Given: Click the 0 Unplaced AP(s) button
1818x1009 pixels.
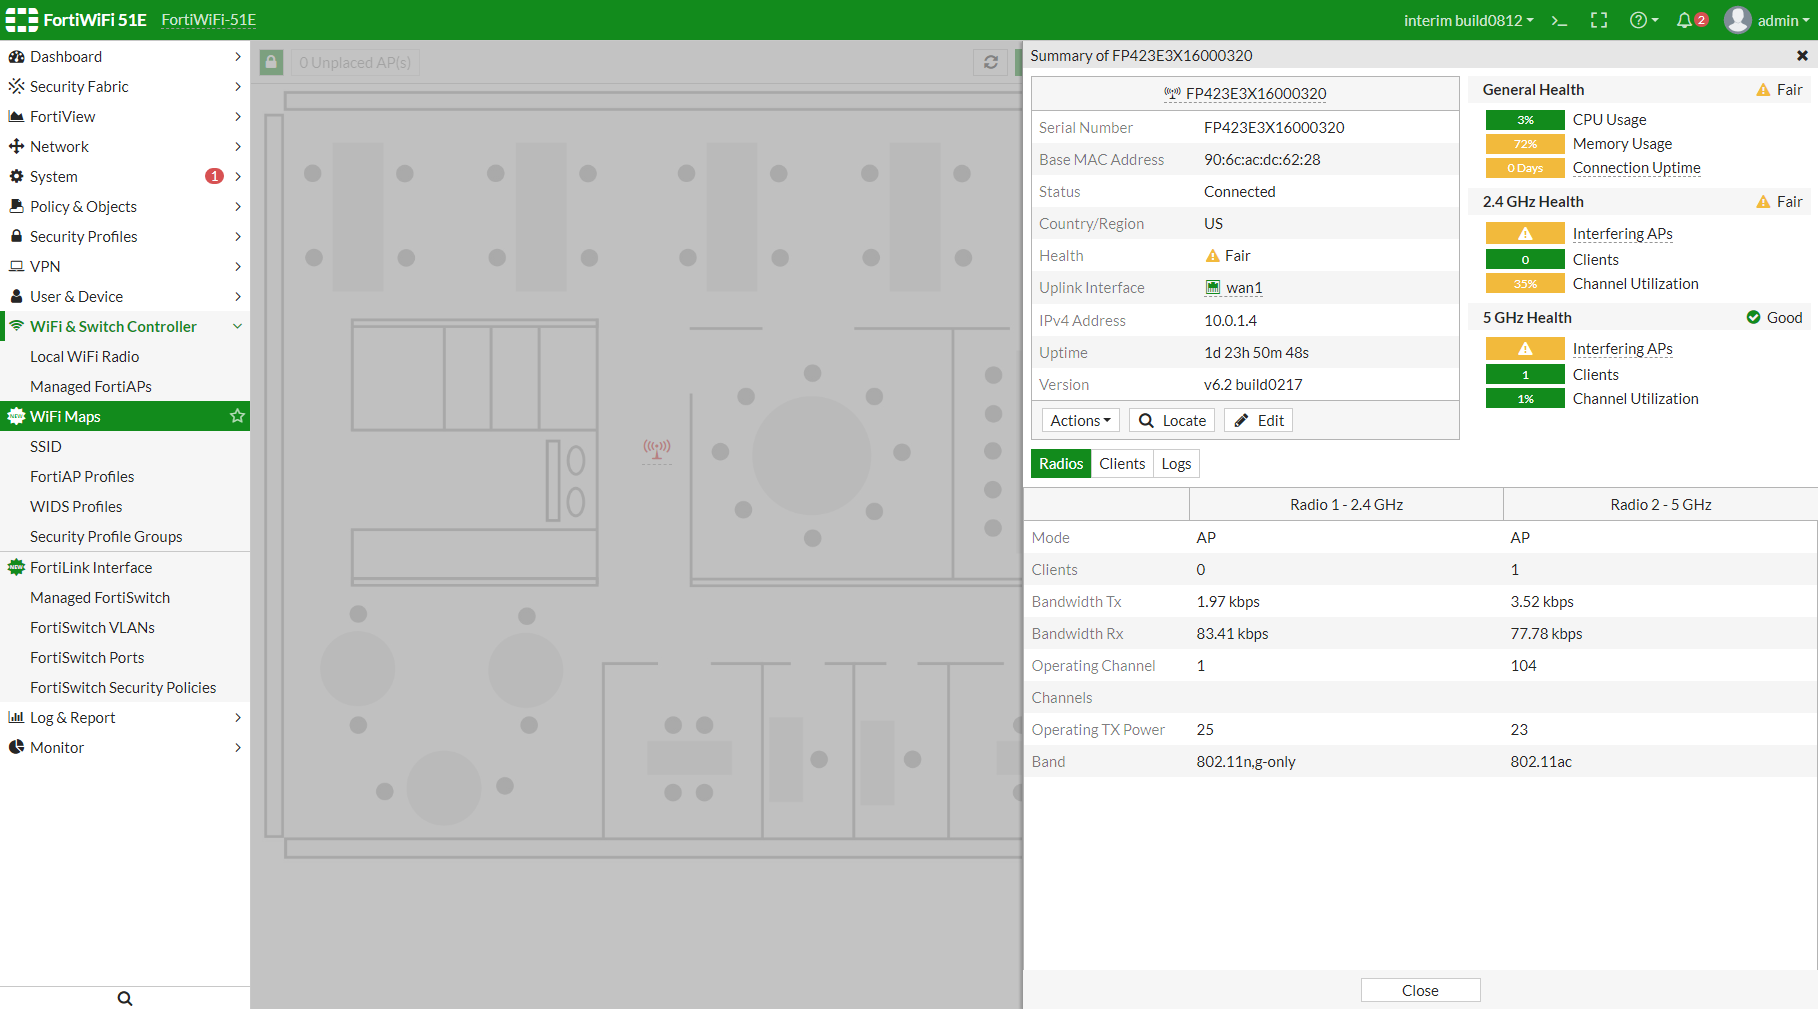Looking at the screenshot, I should pyautogui.click(x=355, y=62).
